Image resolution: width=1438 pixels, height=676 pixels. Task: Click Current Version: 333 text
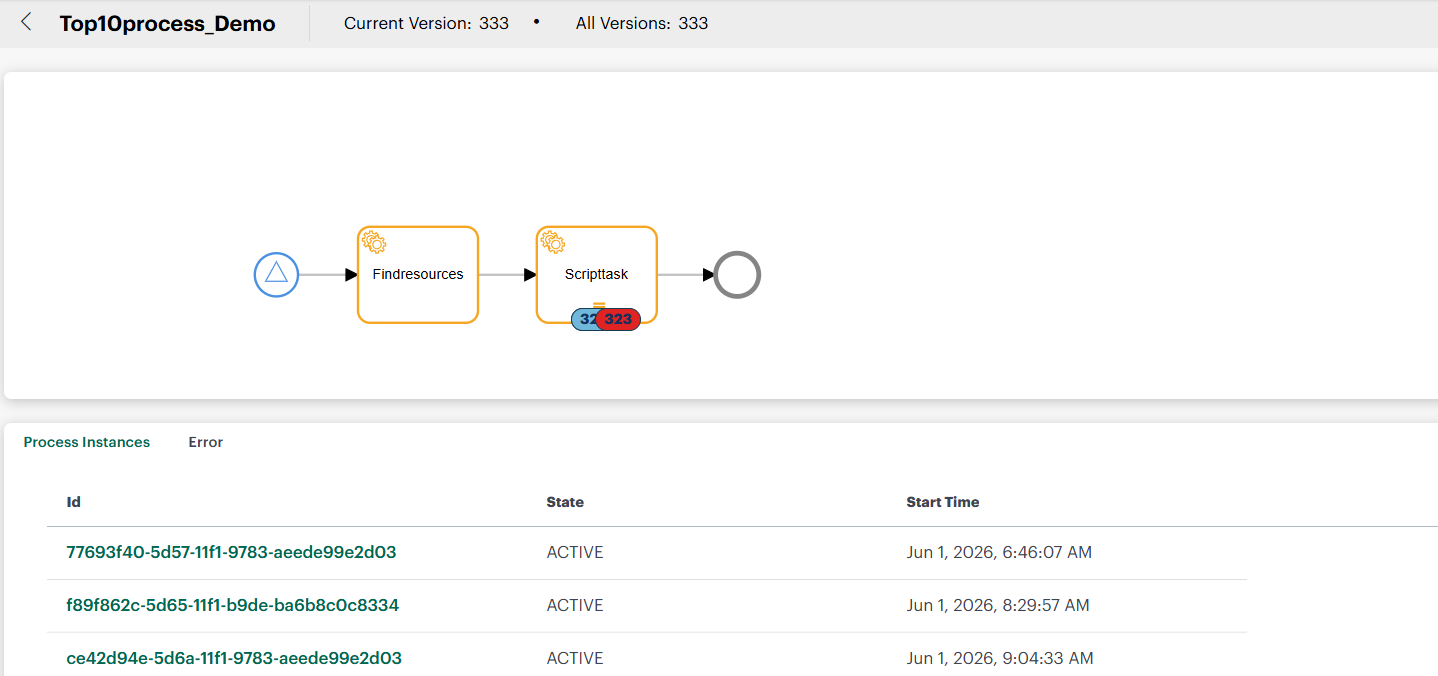(426, 23)
